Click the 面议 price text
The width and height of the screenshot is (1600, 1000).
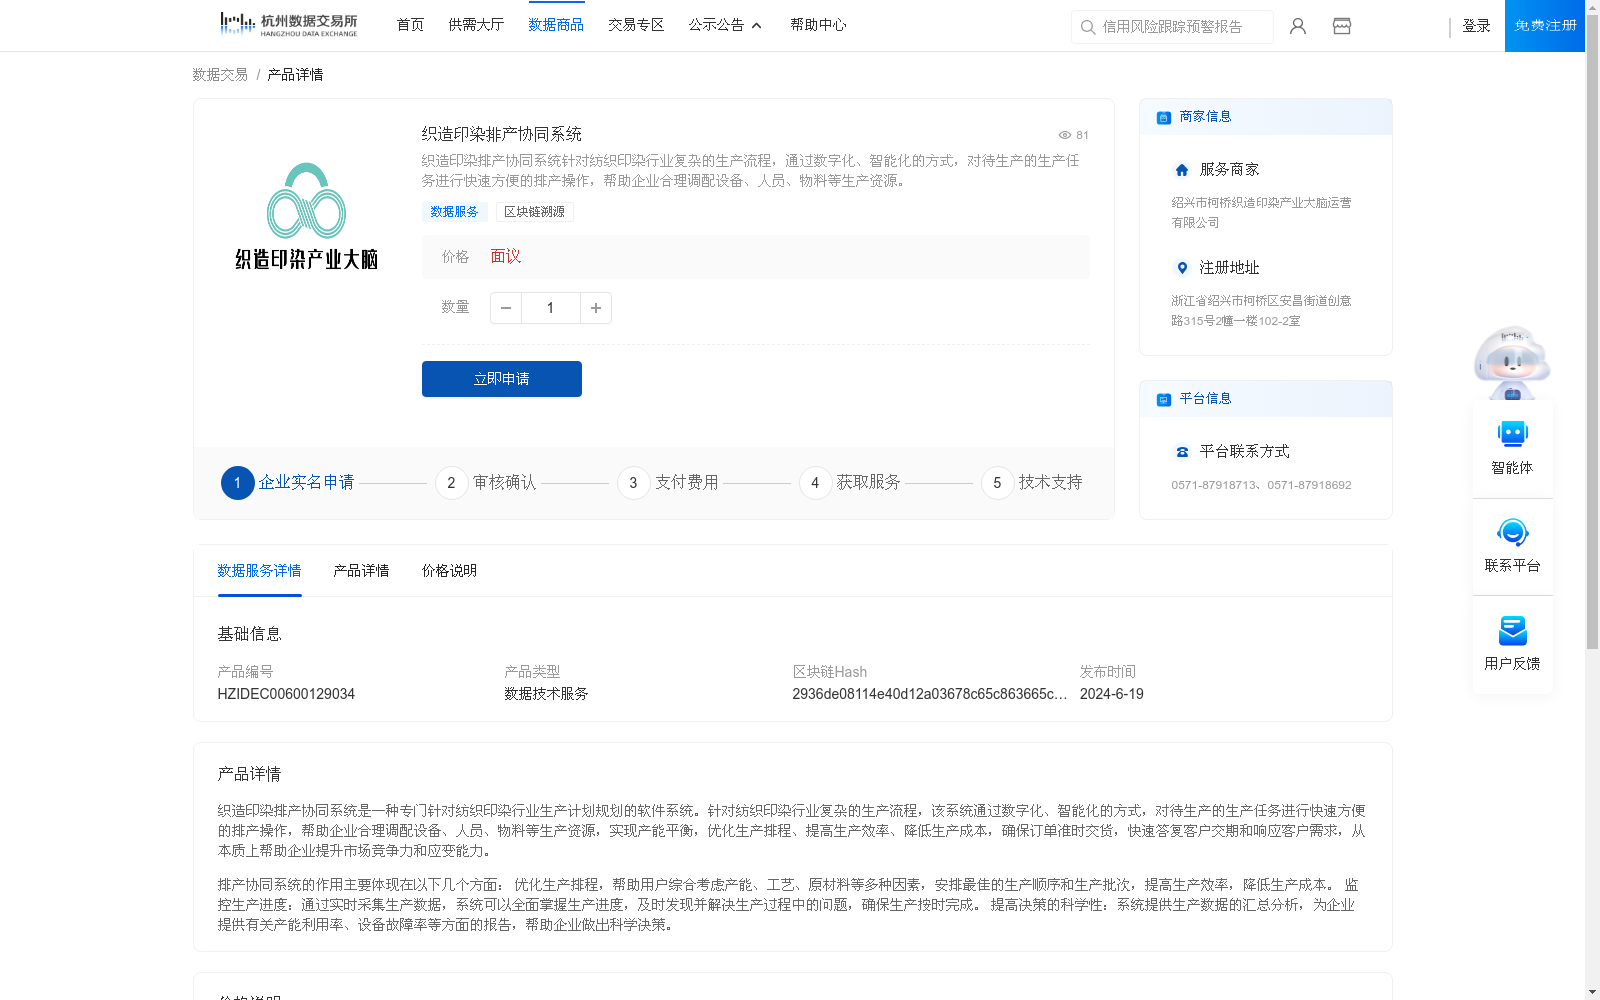click(506, 257)
